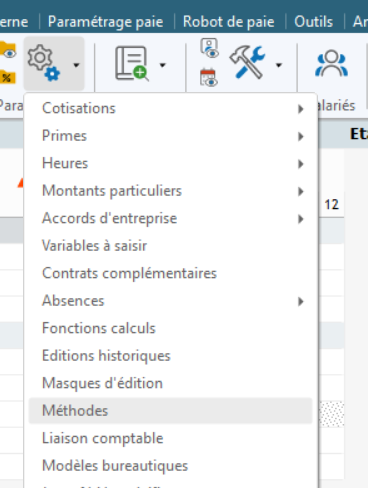Click the blue salariés people icon
Viewport: 368px width, 488px height.
click(x=331, y=63)
